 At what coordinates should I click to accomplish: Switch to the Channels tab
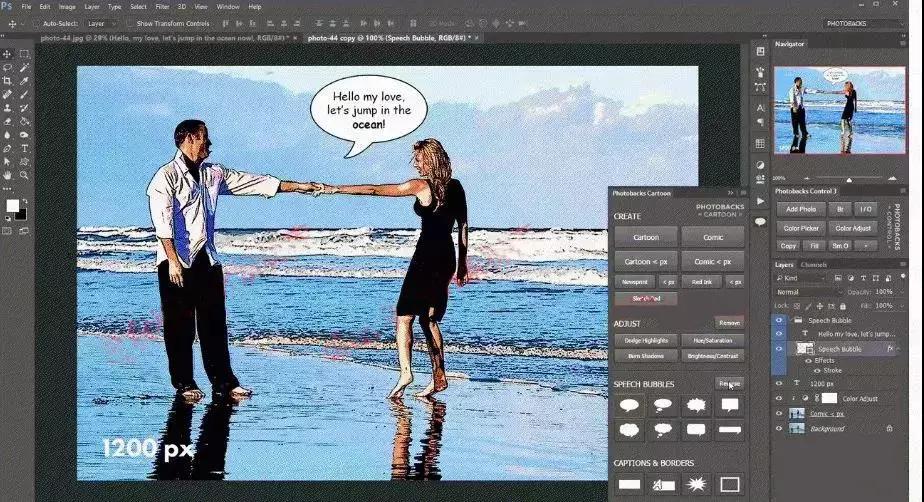(x=813, y=265)
